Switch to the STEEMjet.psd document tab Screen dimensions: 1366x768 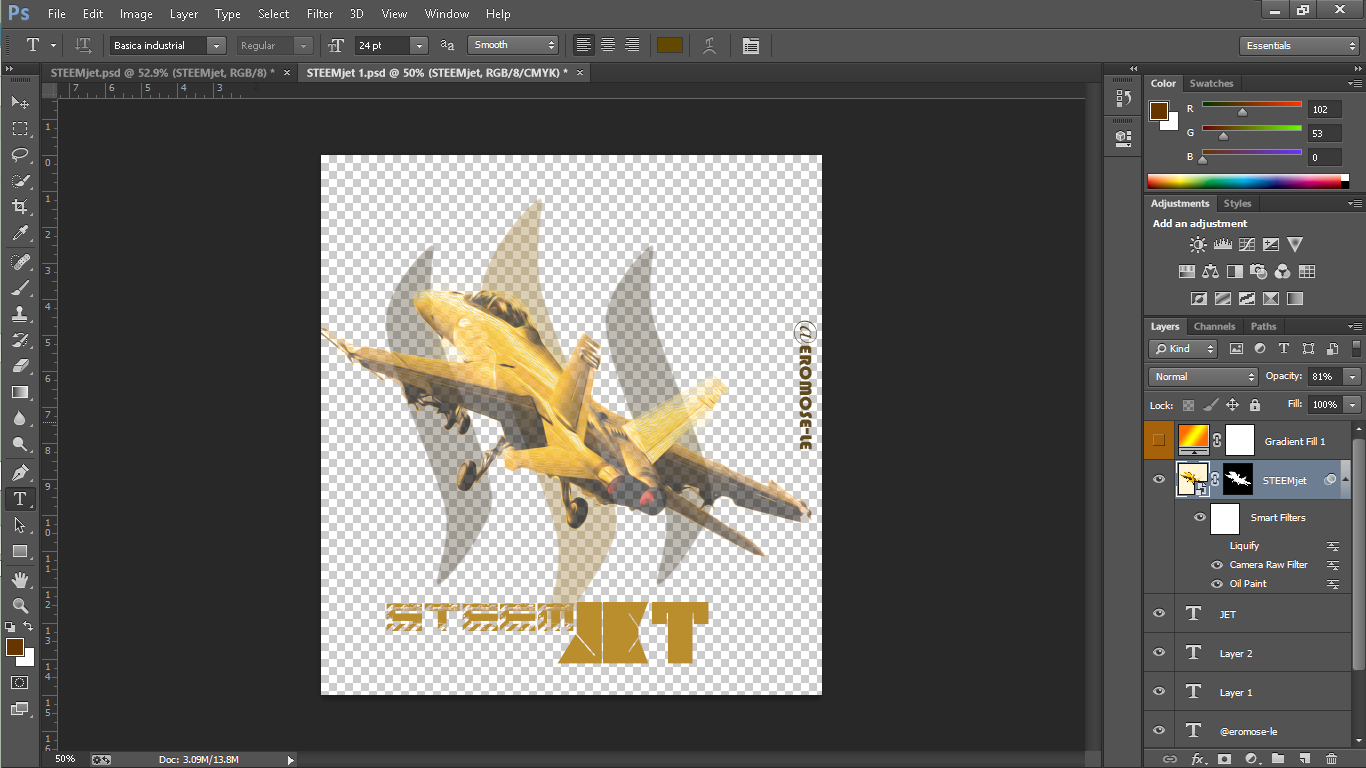click(x=162, y=73)
